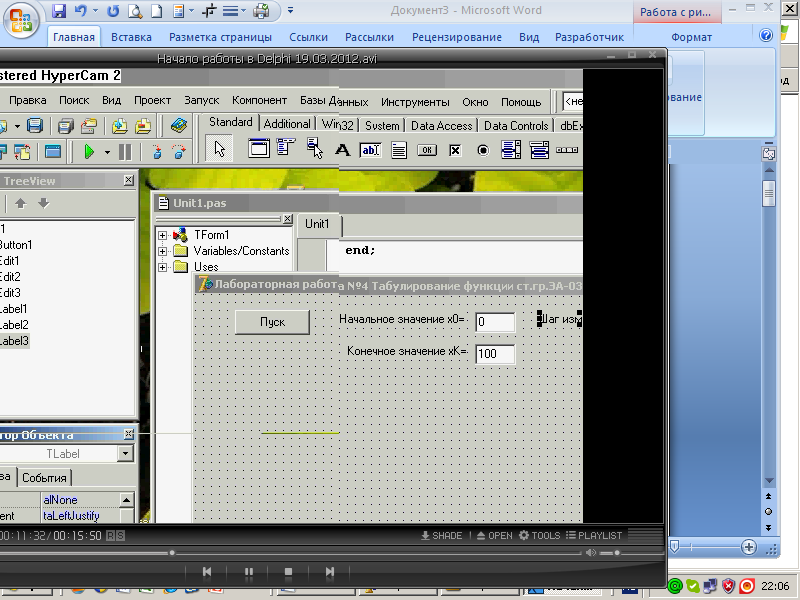Image resolution: width=800 pixels, height=600 pixels.
Task: Click OPEN in the video player
Action: click(x=494, y=535)
